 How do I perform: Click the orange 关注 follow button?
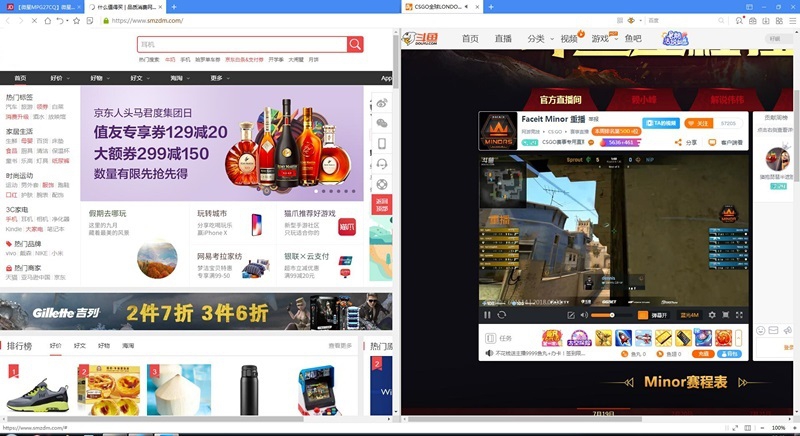699,123
